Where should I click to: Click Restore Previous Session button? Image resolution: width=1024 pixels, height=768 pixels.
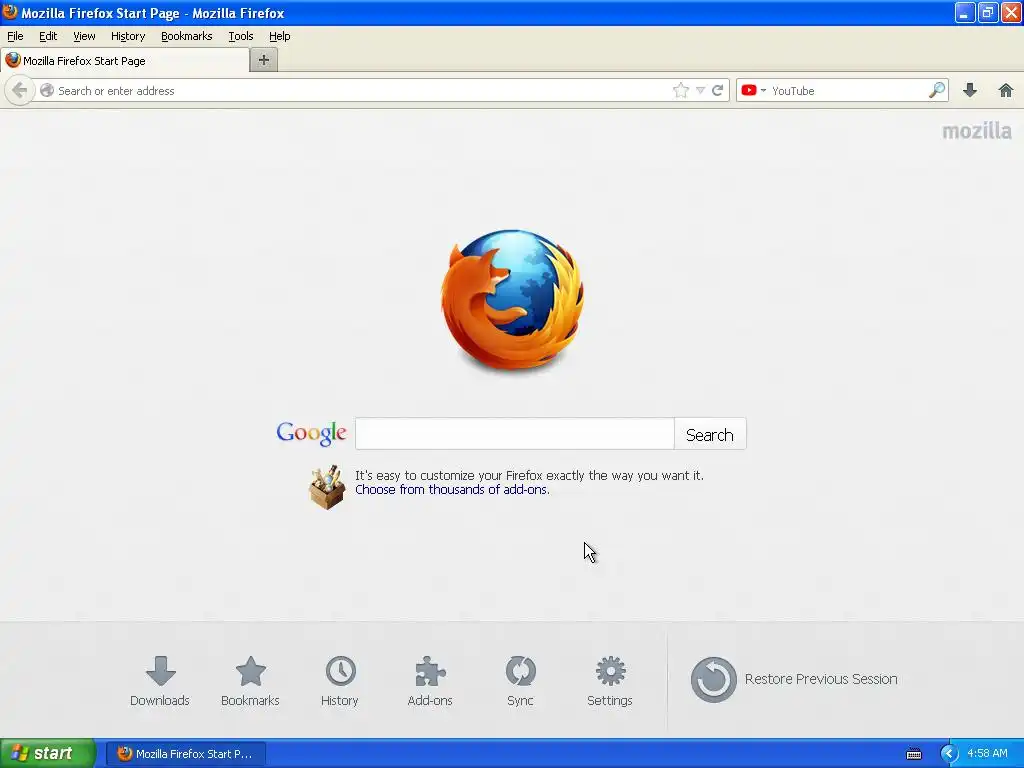tap(794, 679)
